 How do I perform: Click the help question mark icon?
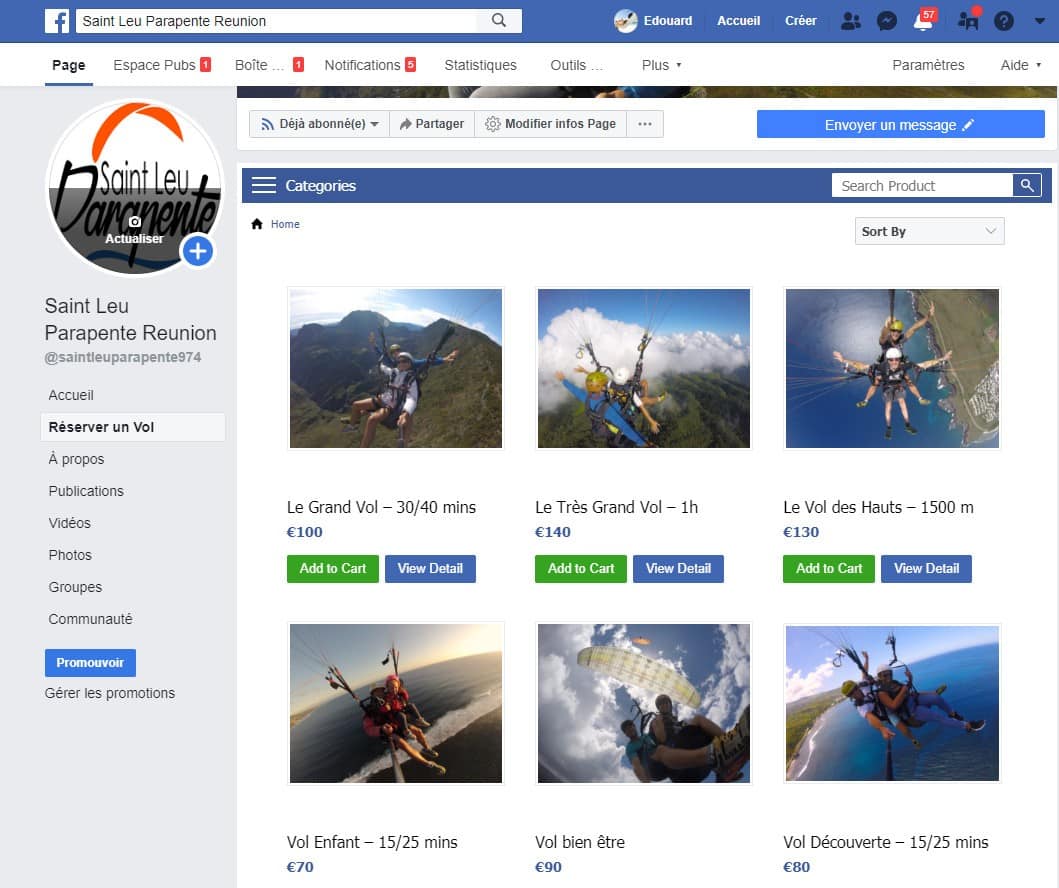[x=1004, y=21]
